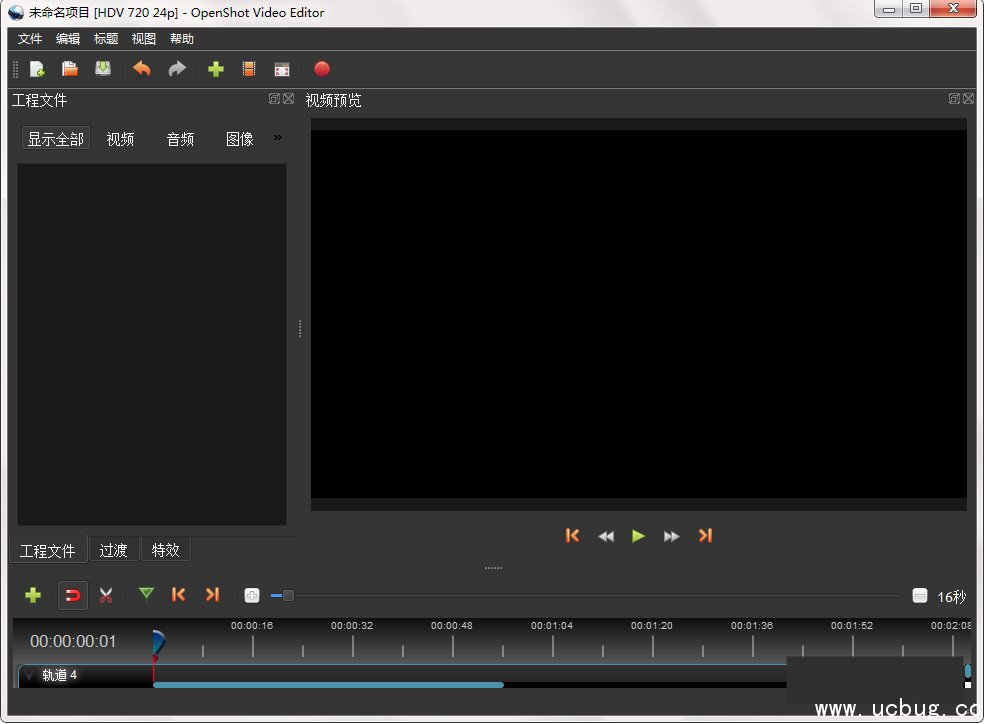Toggle the razor scissors tool
This screenshot has width=985, height=724.
pos(106,596)
